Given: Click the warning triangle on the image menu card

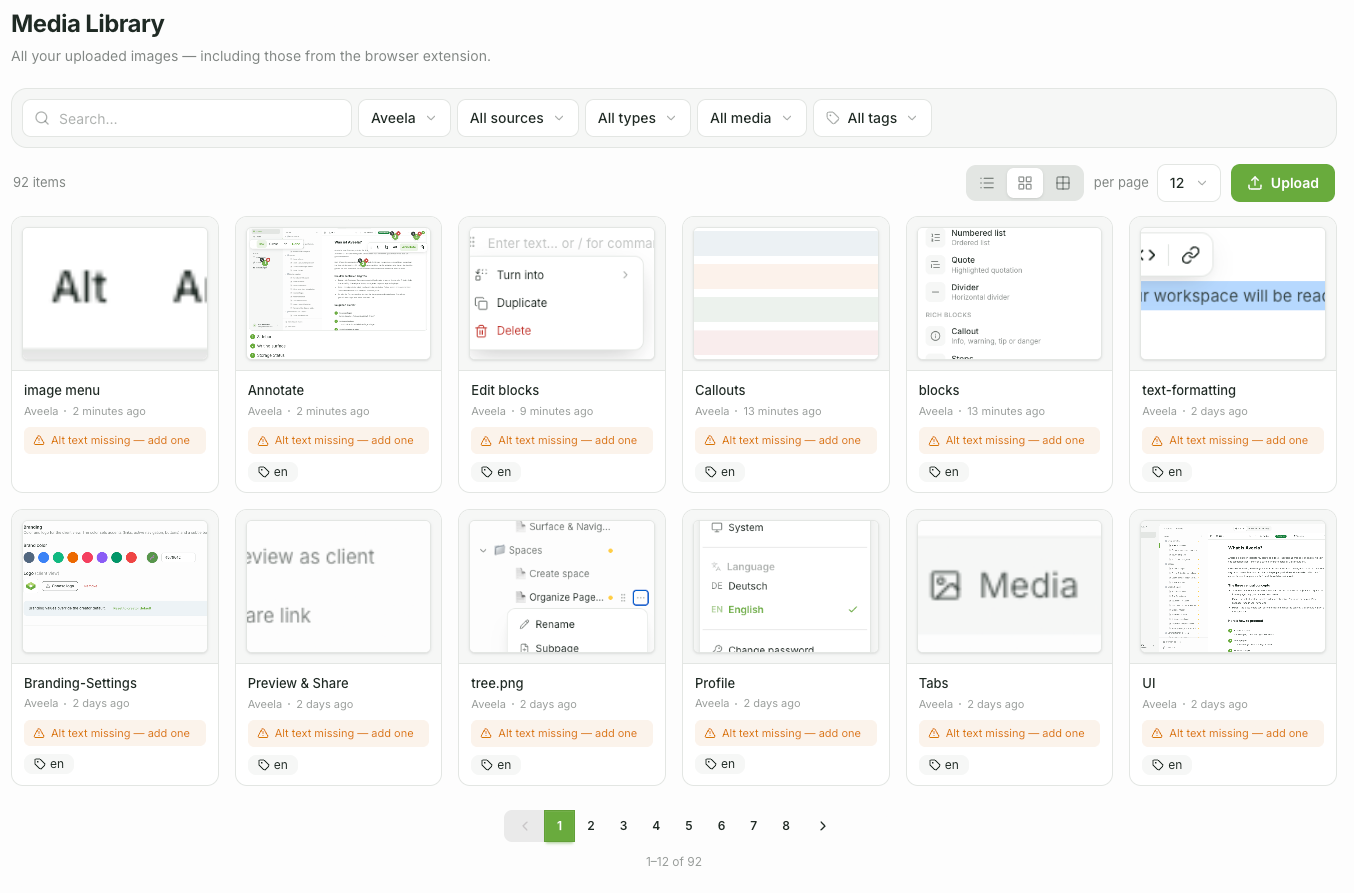Looking at the screenshot, I should click(40, 440).
